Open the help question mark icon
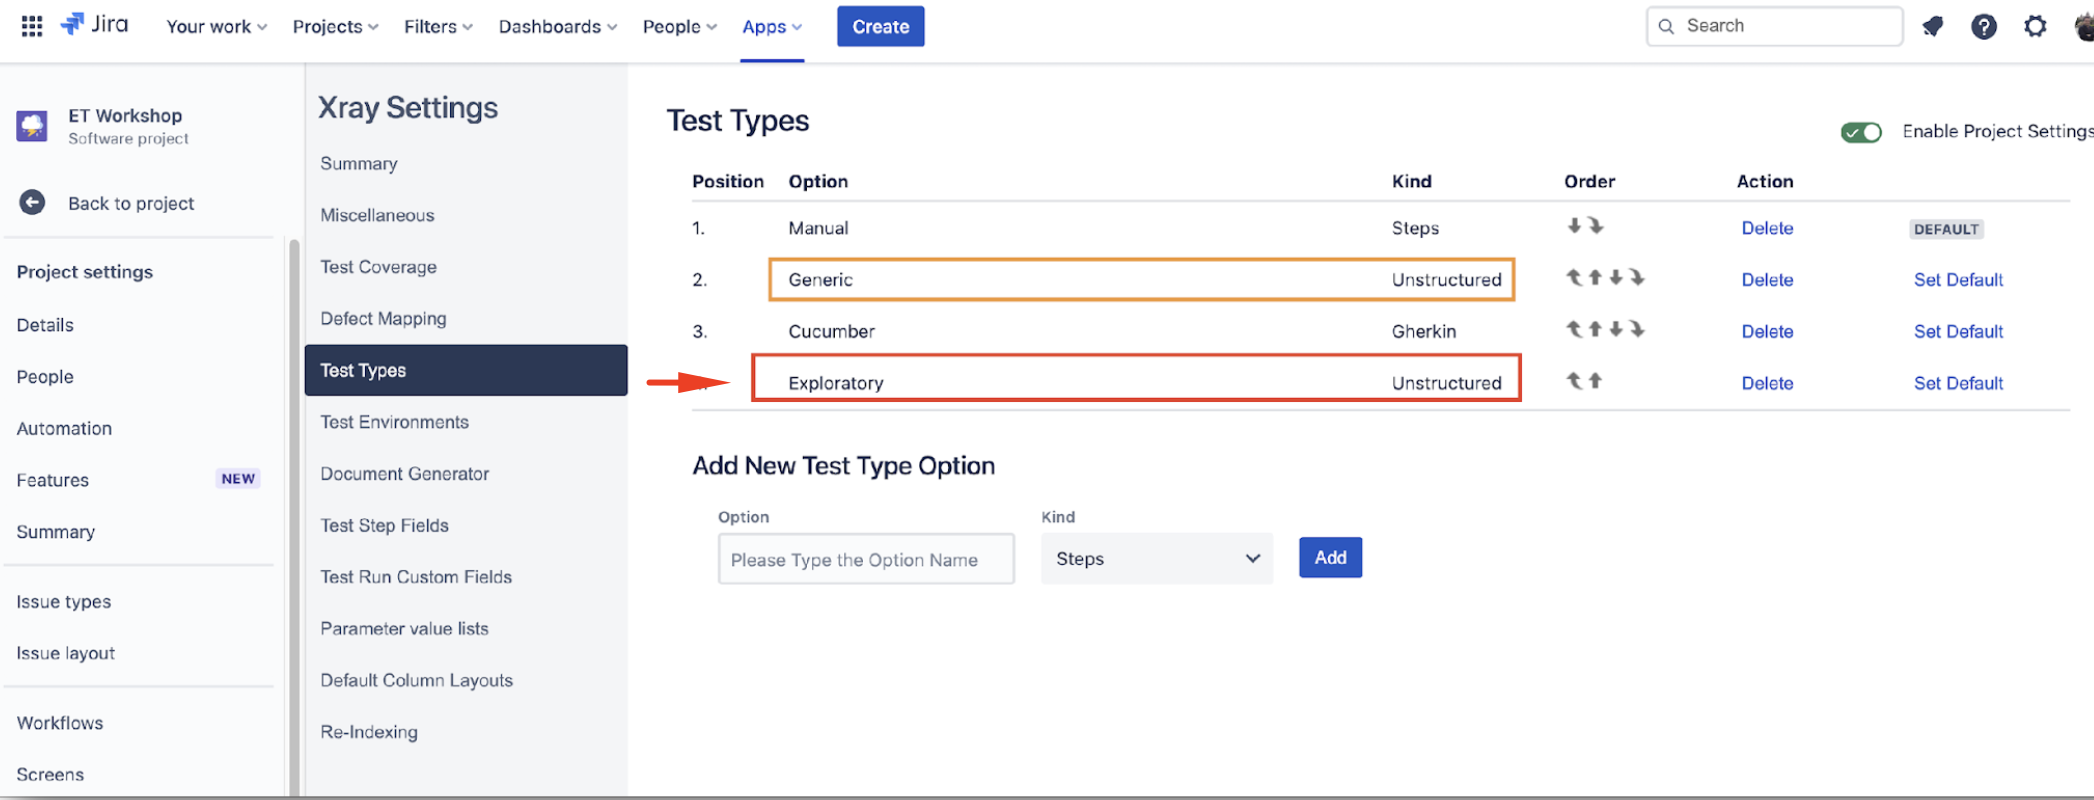This screenshot has height=800, width=2094. point(1984,27)
